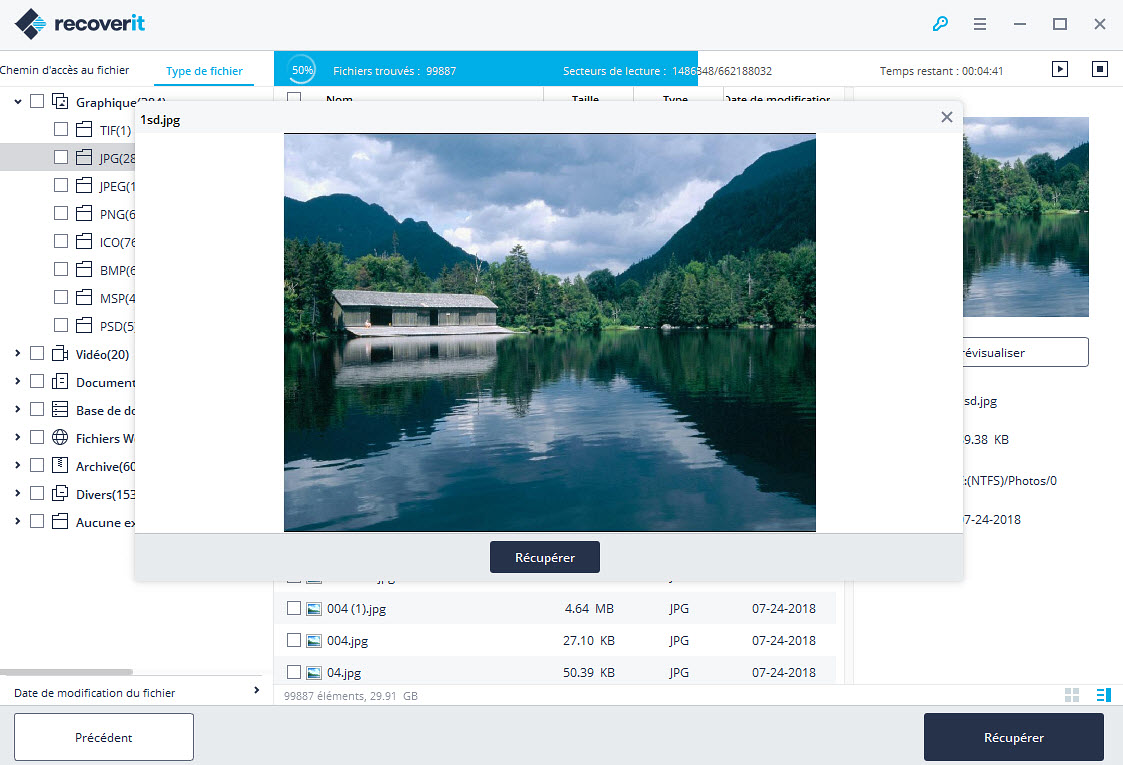Image resolution: width=1123 pixels, height=765 pixels.
Task: Click the horizontal scrollbar under the tree
Action: (x=67, y=672)
